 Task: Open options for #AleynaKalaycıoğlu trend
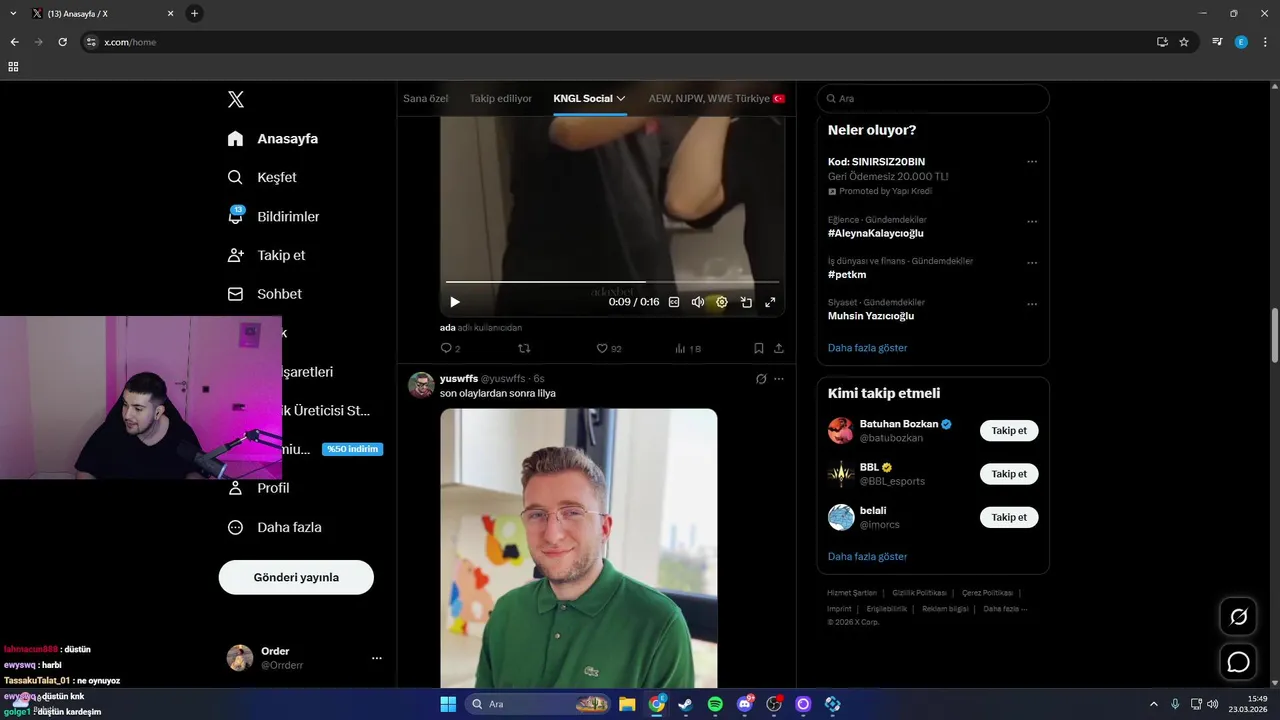[1032, 222]
